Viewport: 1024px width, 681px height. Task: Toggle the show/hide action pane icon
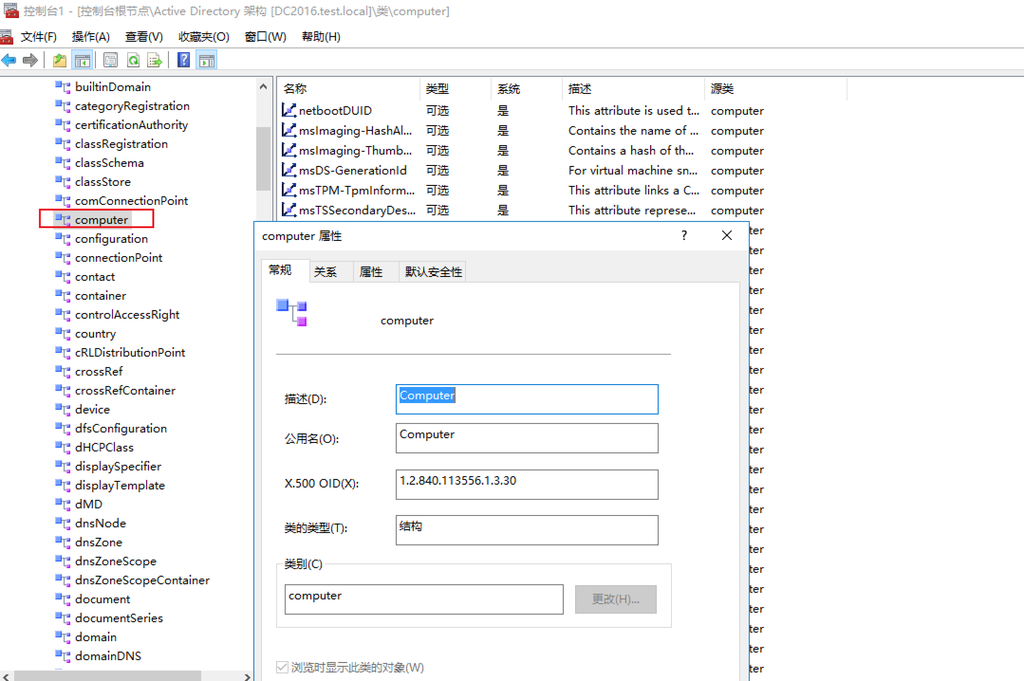click(x=207, y=60)
